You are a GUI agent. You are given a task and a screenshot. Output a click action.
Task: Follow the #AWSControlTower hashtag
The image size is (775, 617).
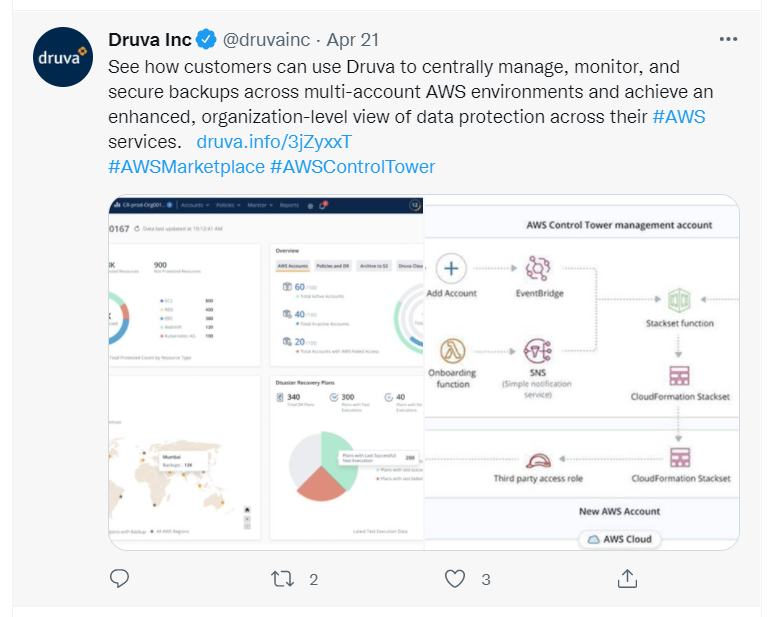pos(352,166)
